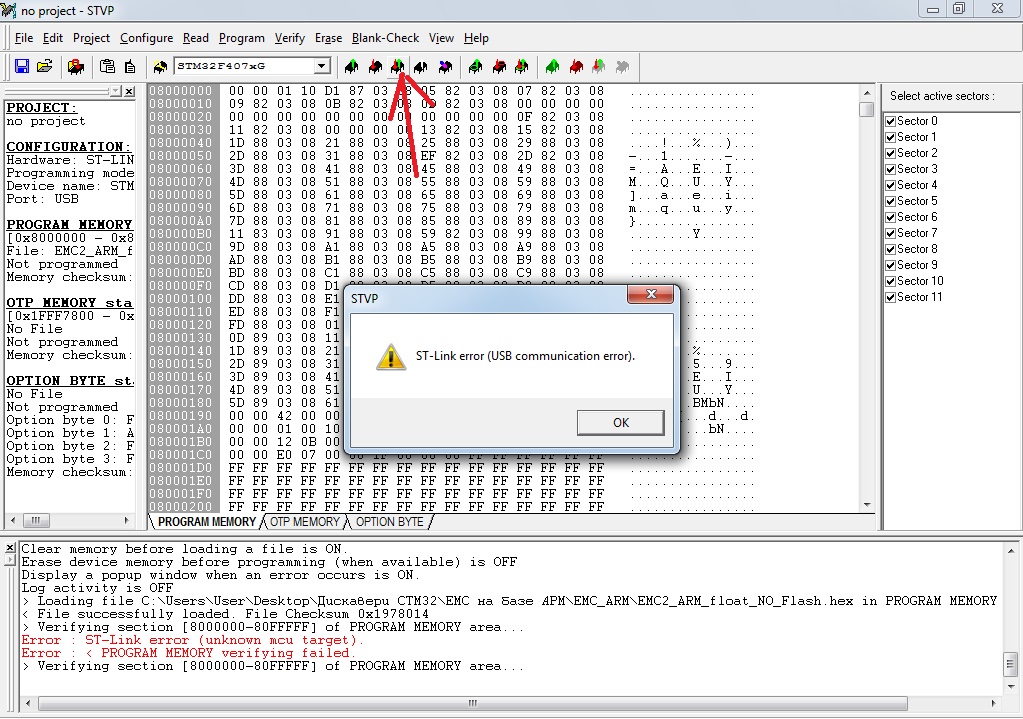1023x719 pixels.
Task: Deselect Sector 6
Action: (x=890, y=217)
